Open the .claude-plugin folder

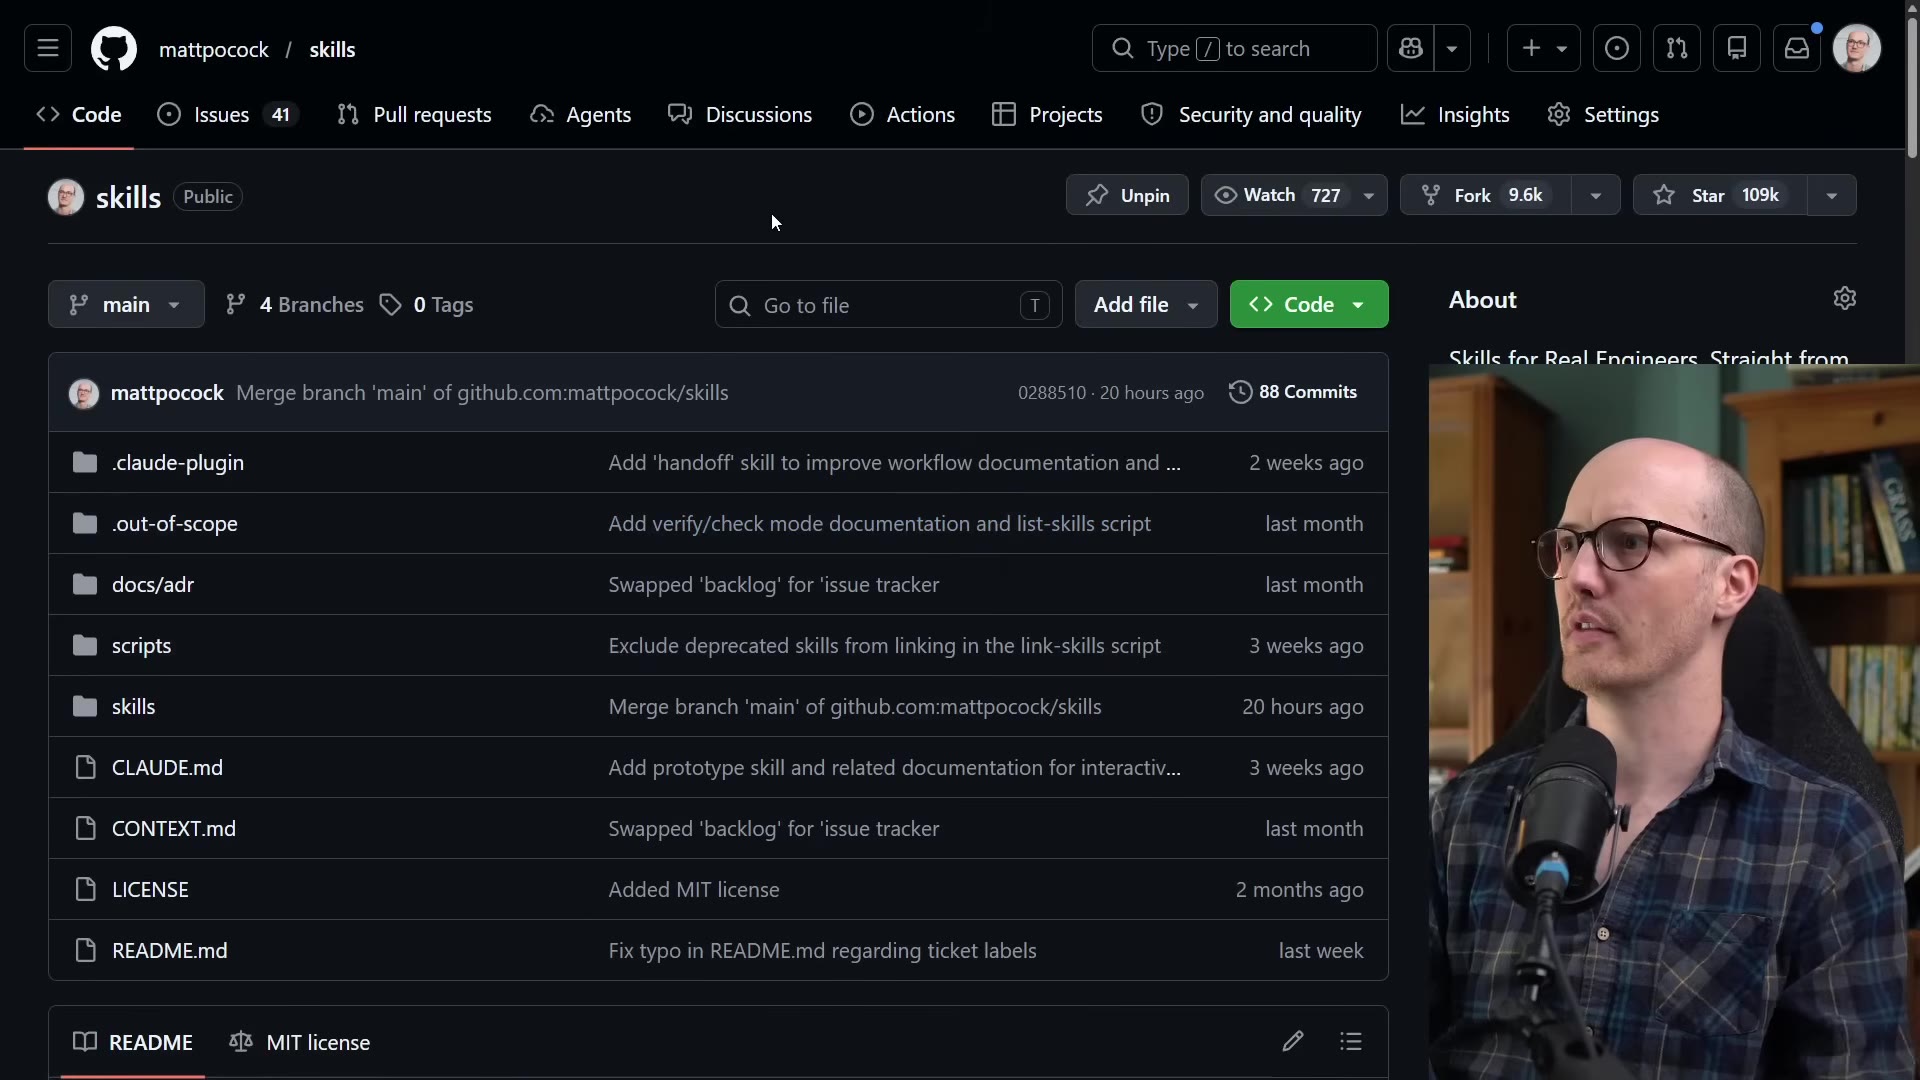[178, 462]
